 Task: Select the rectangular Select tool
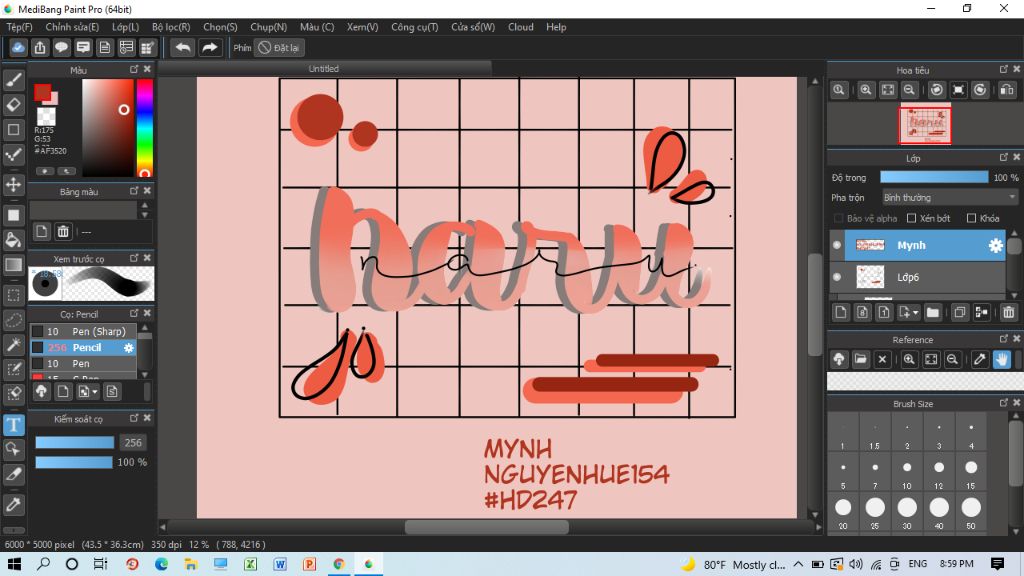[x=13, y=295]
